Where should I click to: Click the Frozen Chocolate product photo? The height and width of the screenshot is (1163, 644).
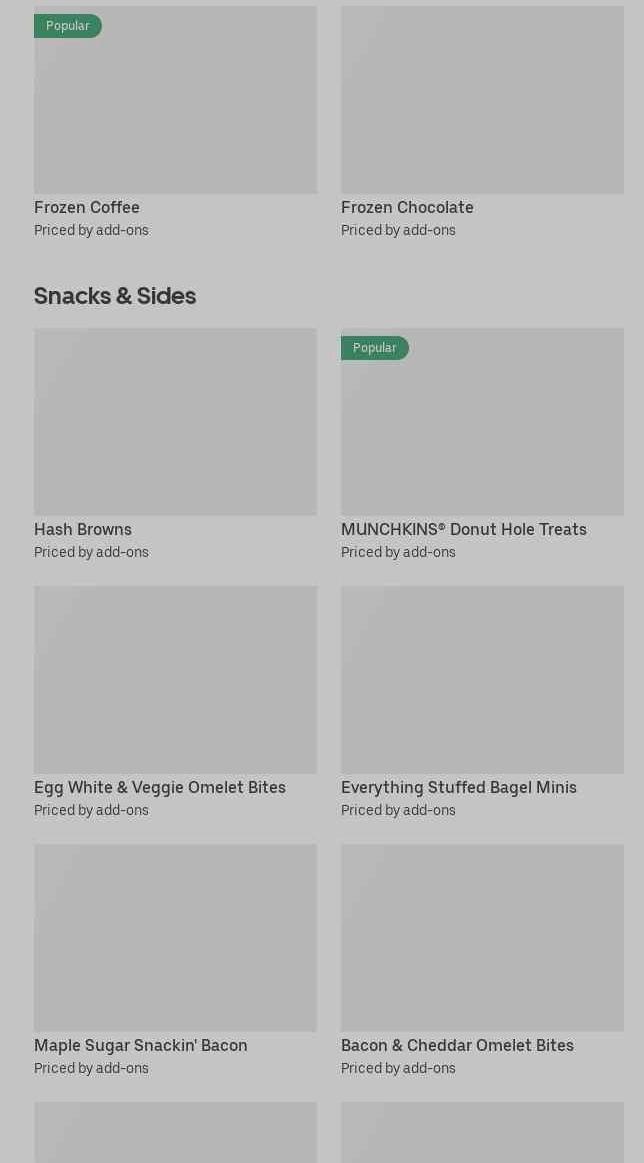482,100
